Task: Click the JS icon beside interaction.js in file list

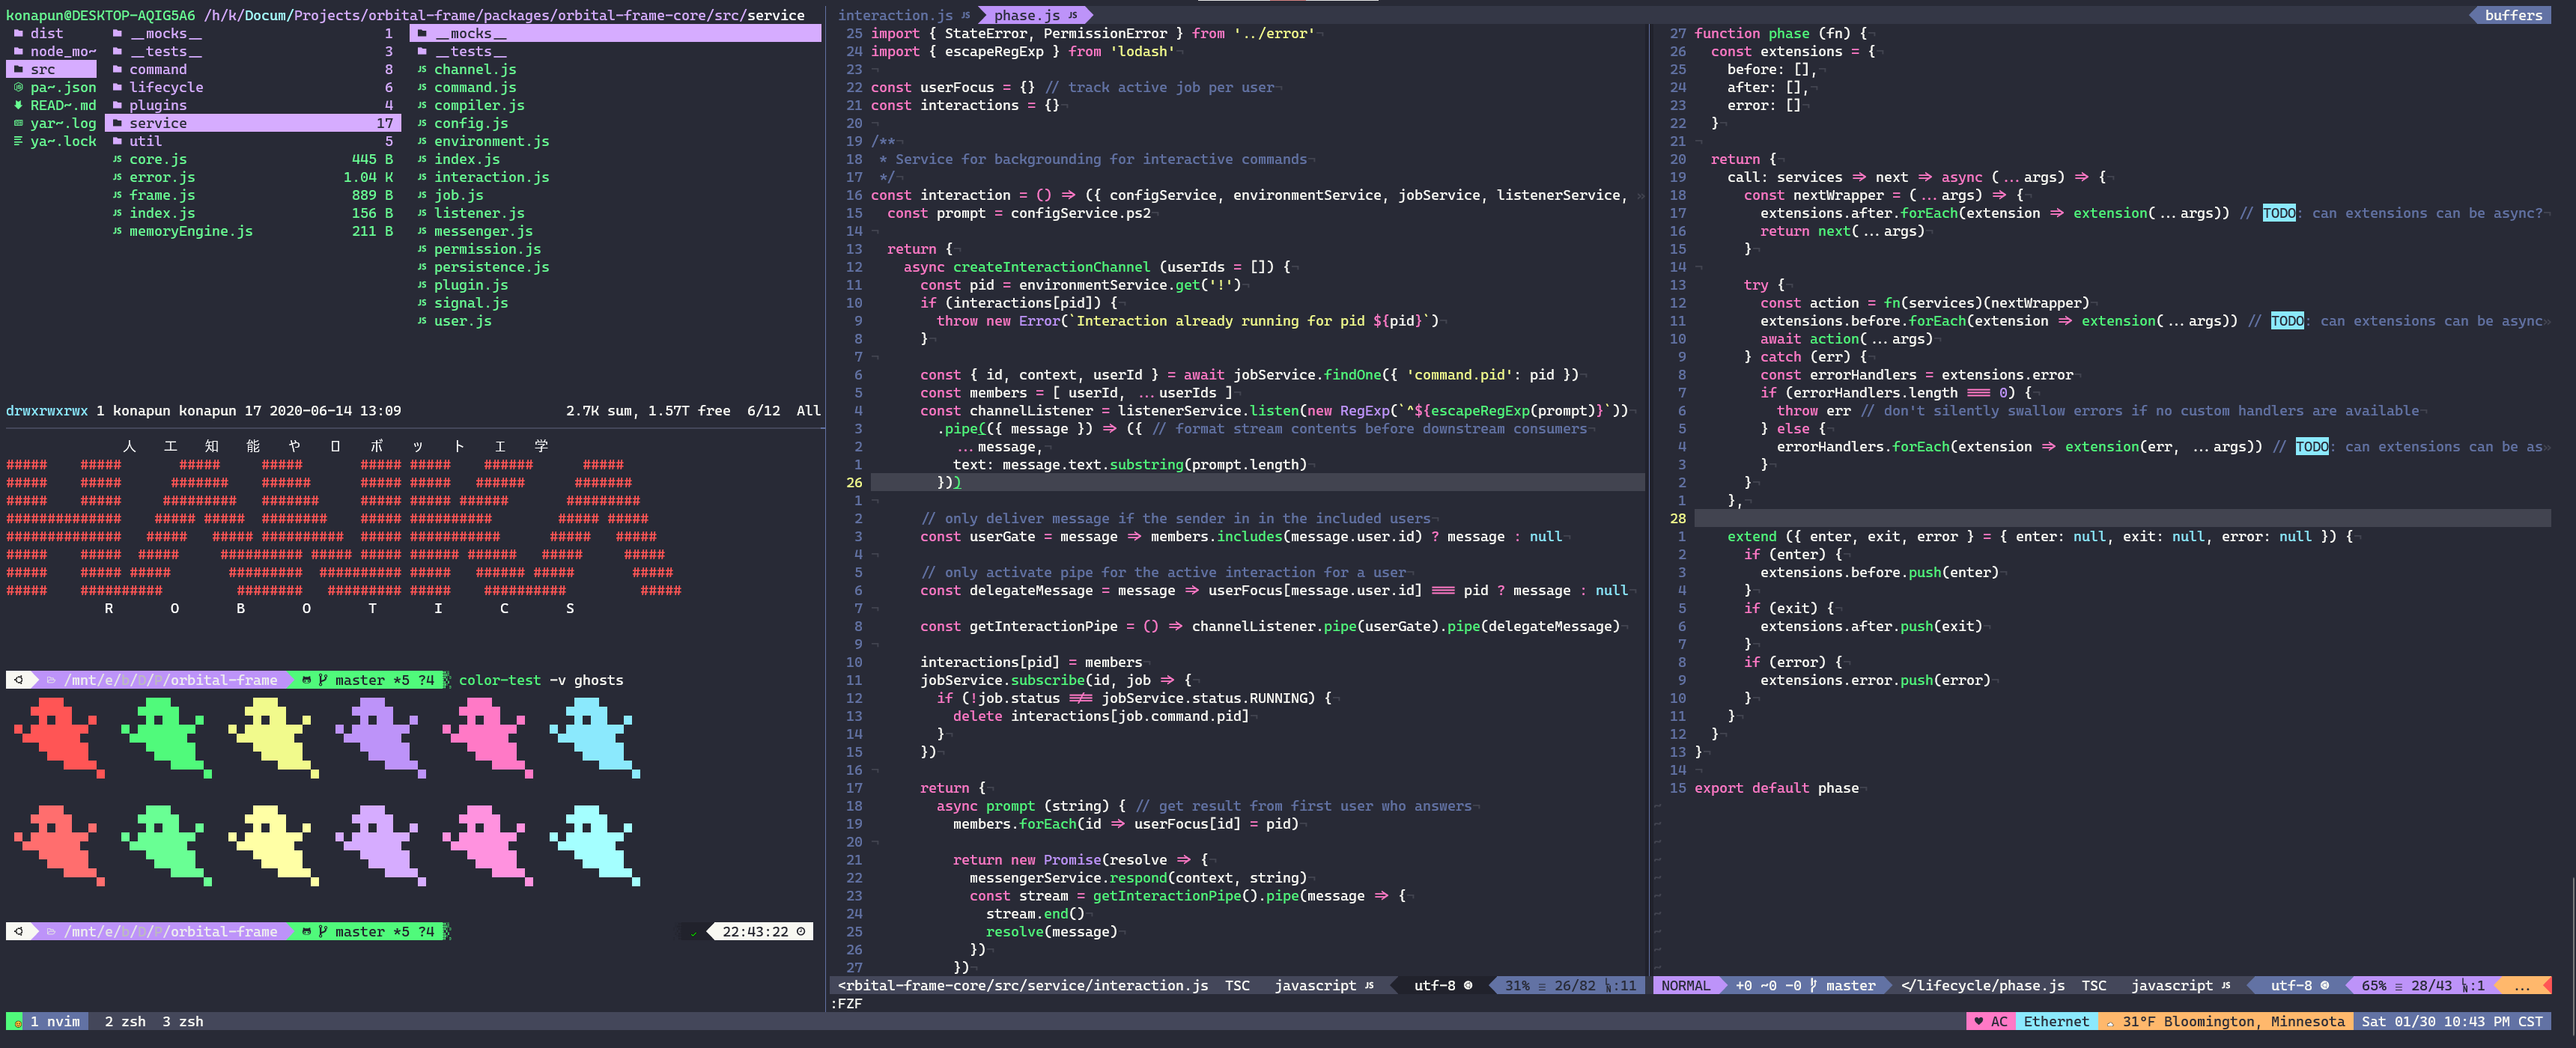Action: (422, 177)
